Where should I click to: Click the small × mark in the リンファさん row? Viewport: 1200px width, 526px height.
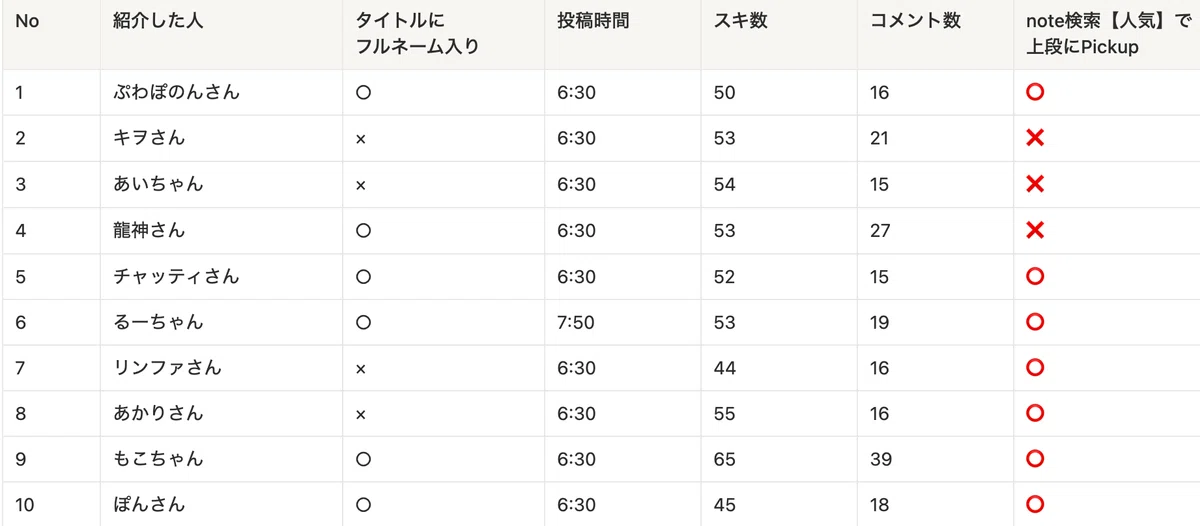[361, 369]
